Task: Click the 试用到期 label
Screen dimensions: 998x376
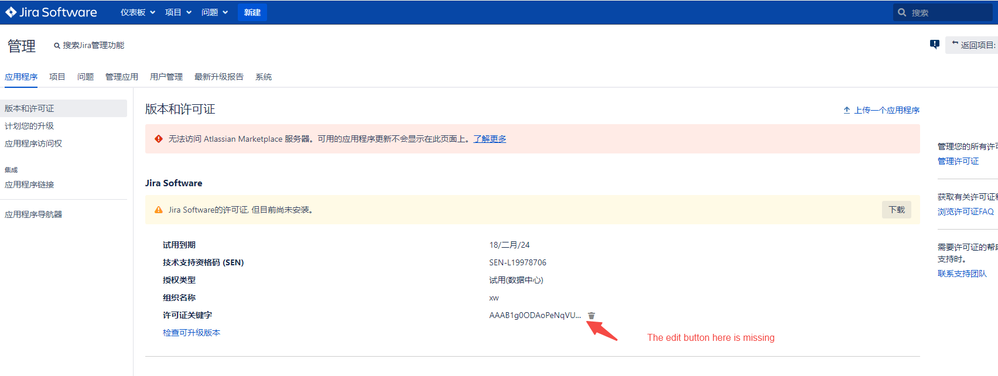Action: click(x=179, y=245)
